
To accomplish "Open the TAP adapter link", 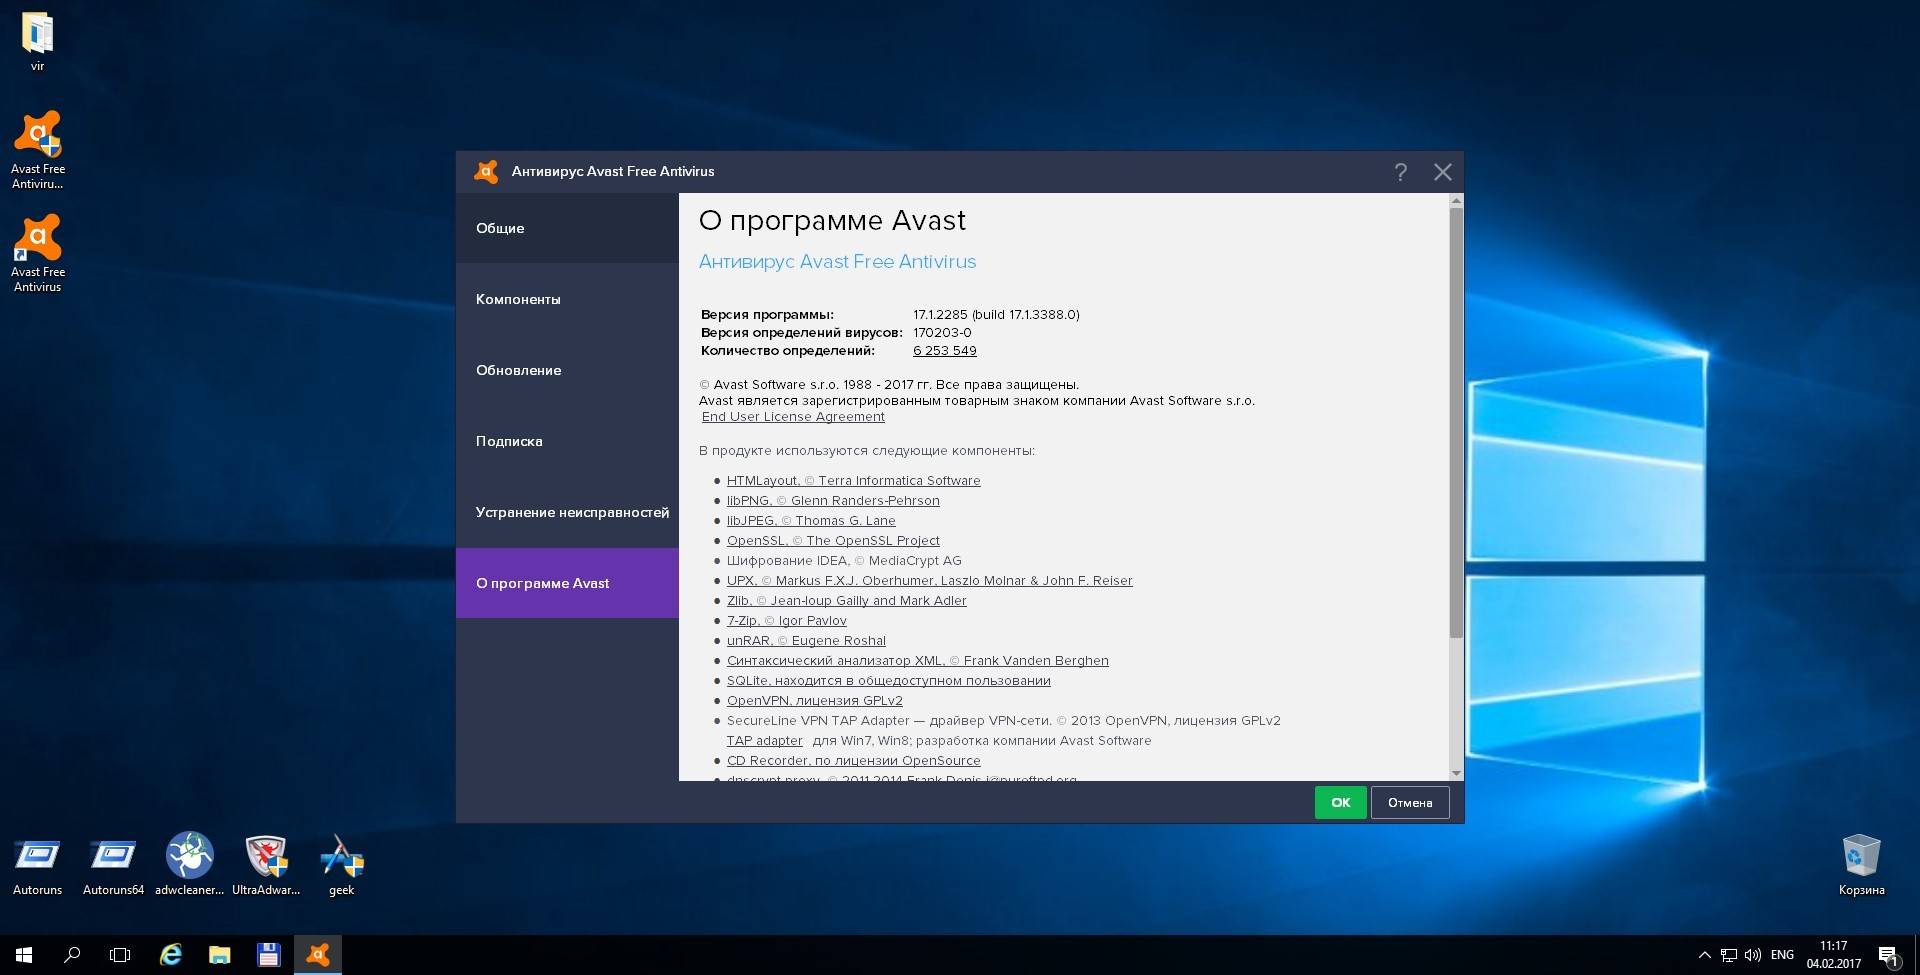I will pos(764,741).
